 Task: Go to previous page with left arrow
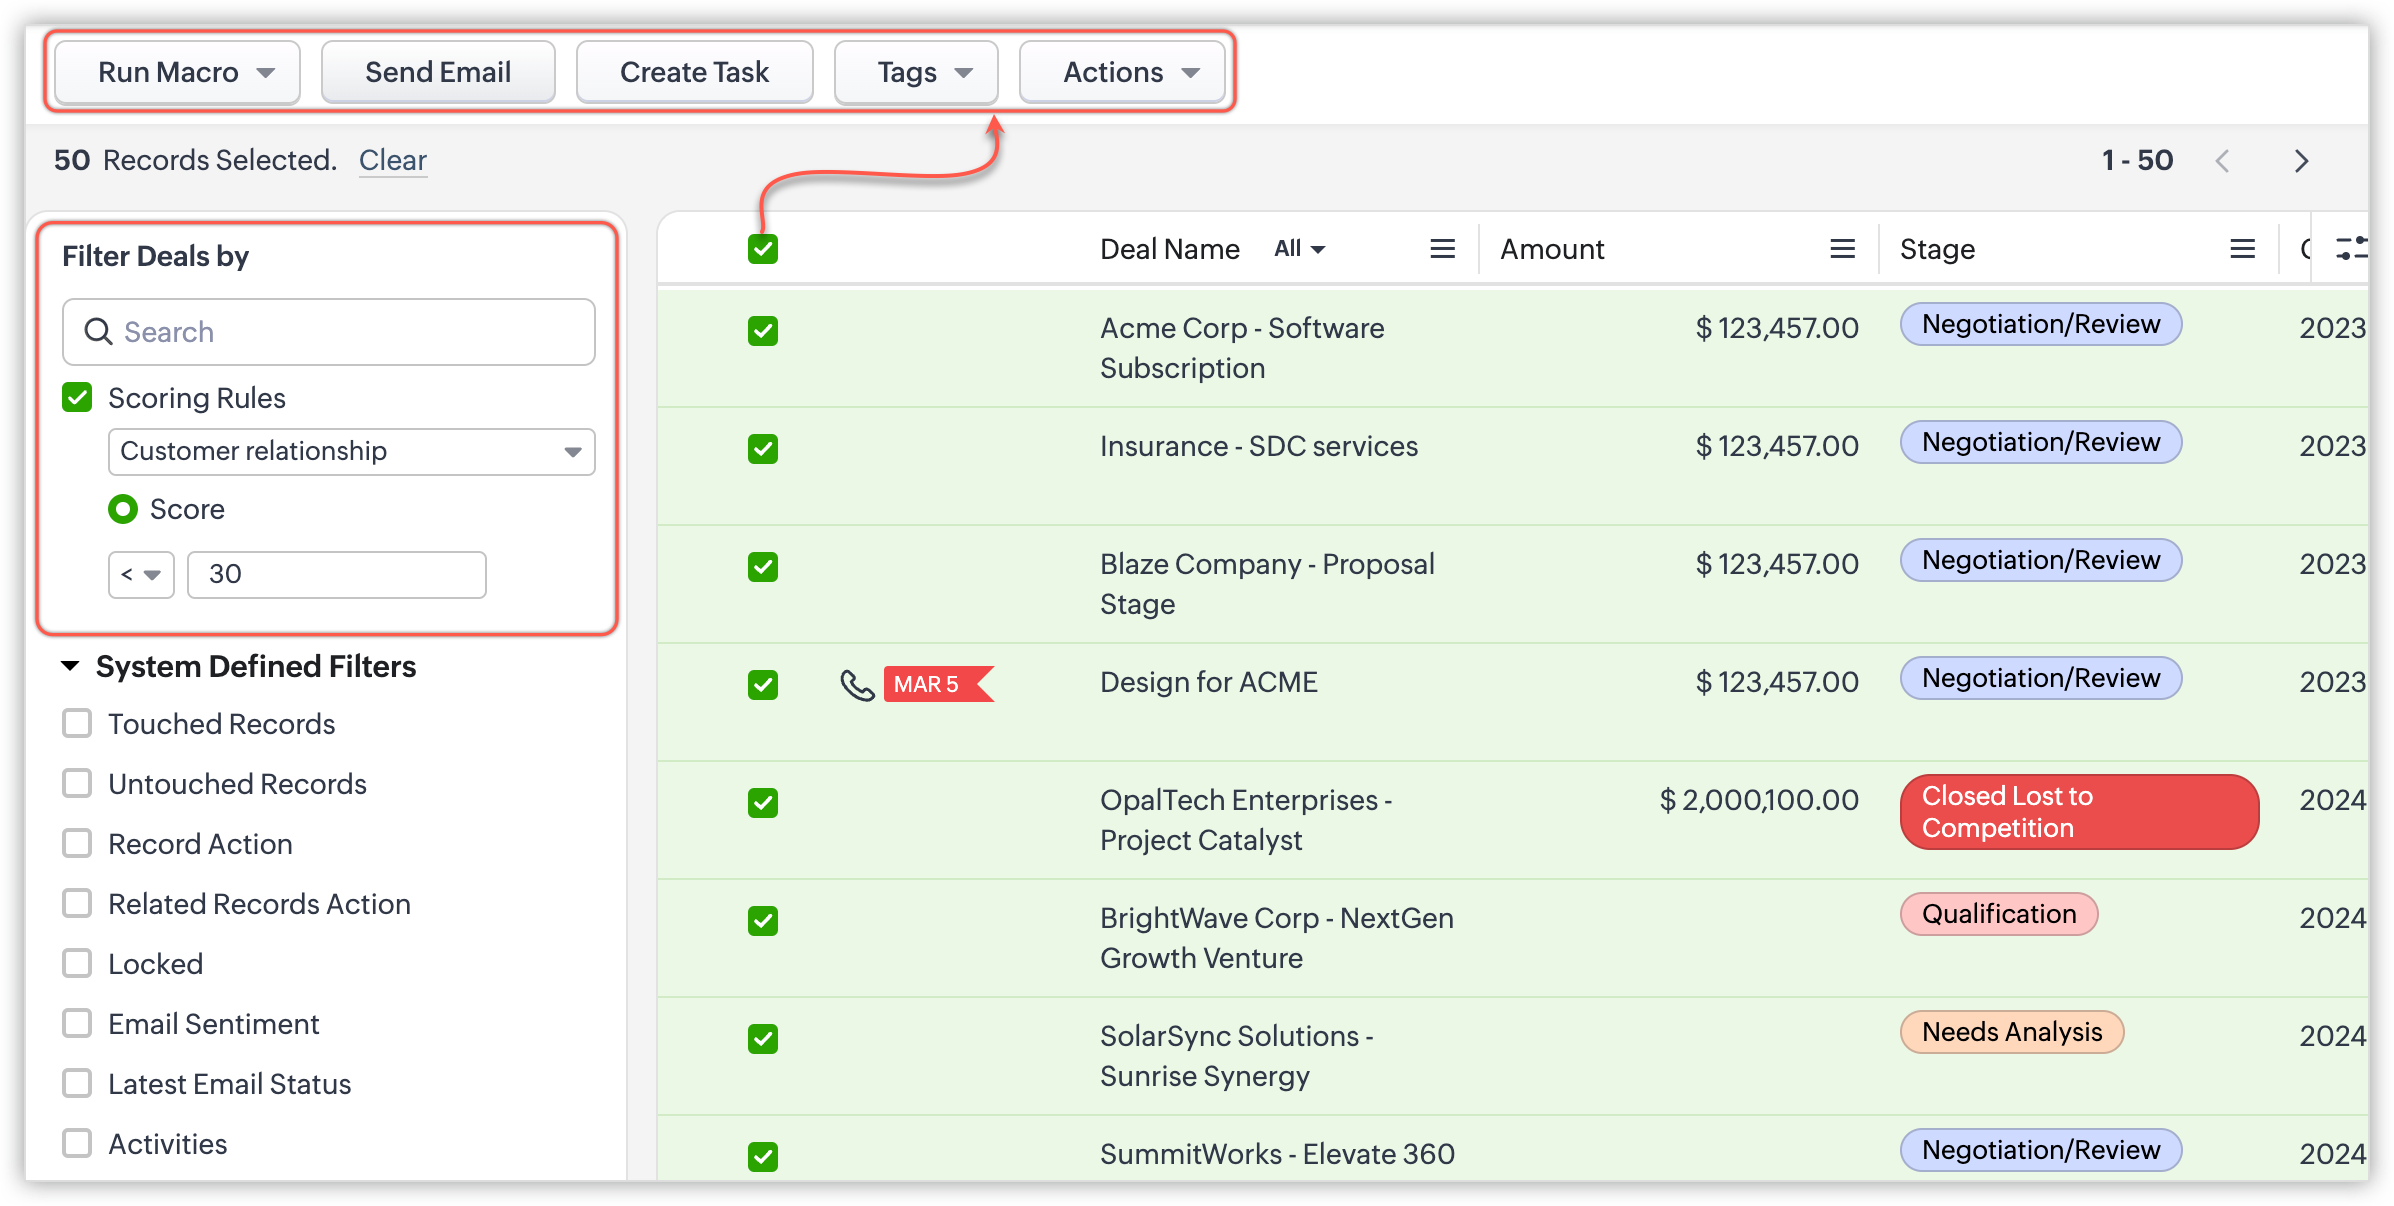click(2222, 161)
